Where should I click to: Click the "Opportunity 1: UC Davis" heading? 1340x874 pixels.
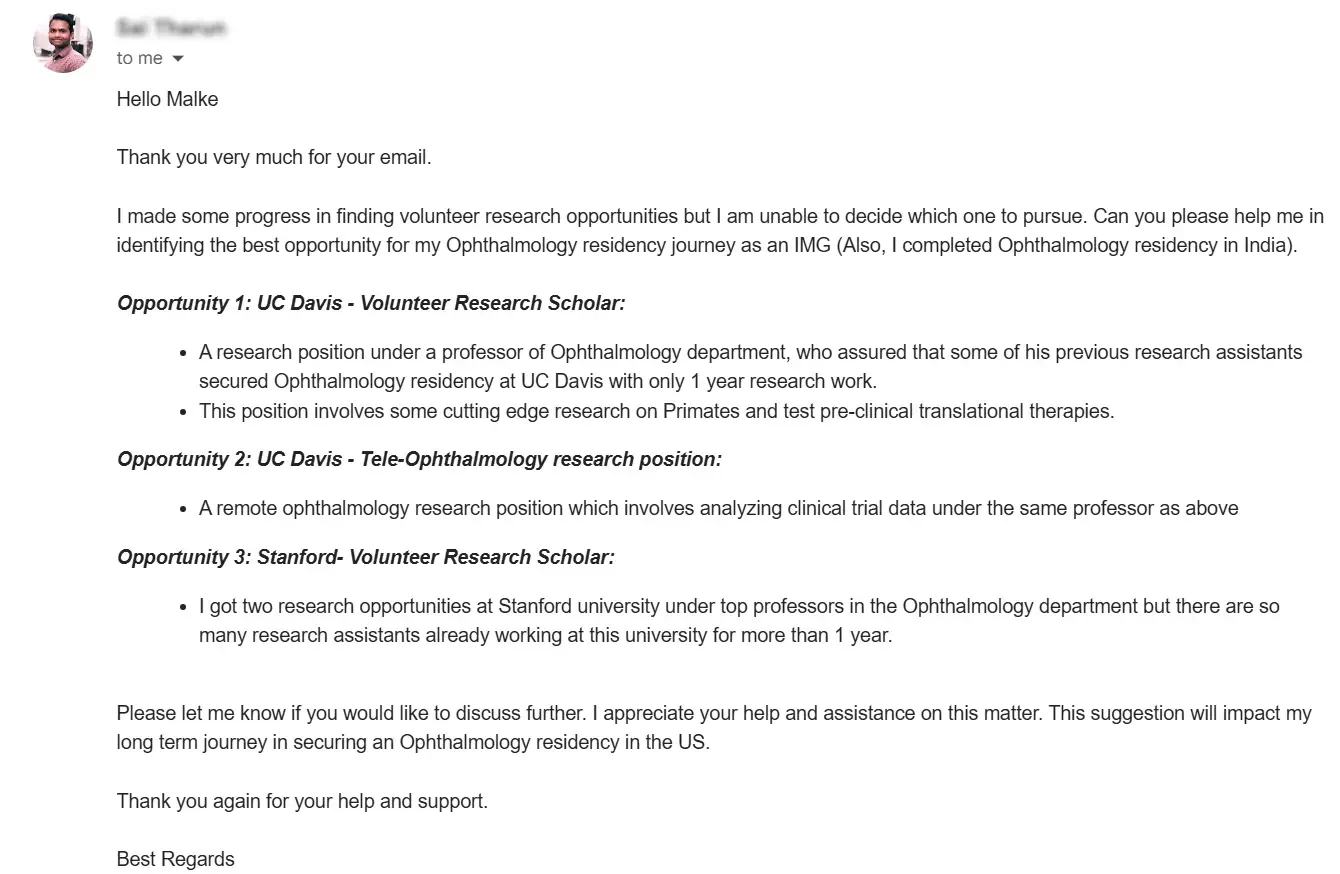coord(371,303)
